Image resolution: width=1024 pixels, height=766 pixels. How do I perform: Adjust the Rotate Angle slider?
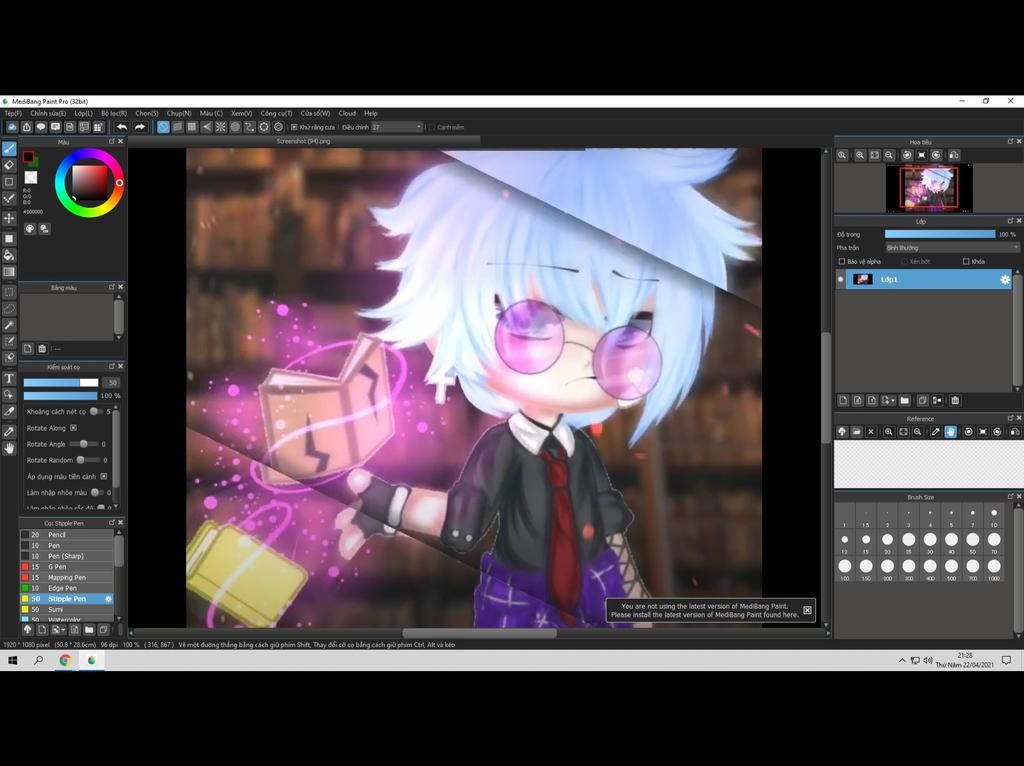tap(84, 444)
